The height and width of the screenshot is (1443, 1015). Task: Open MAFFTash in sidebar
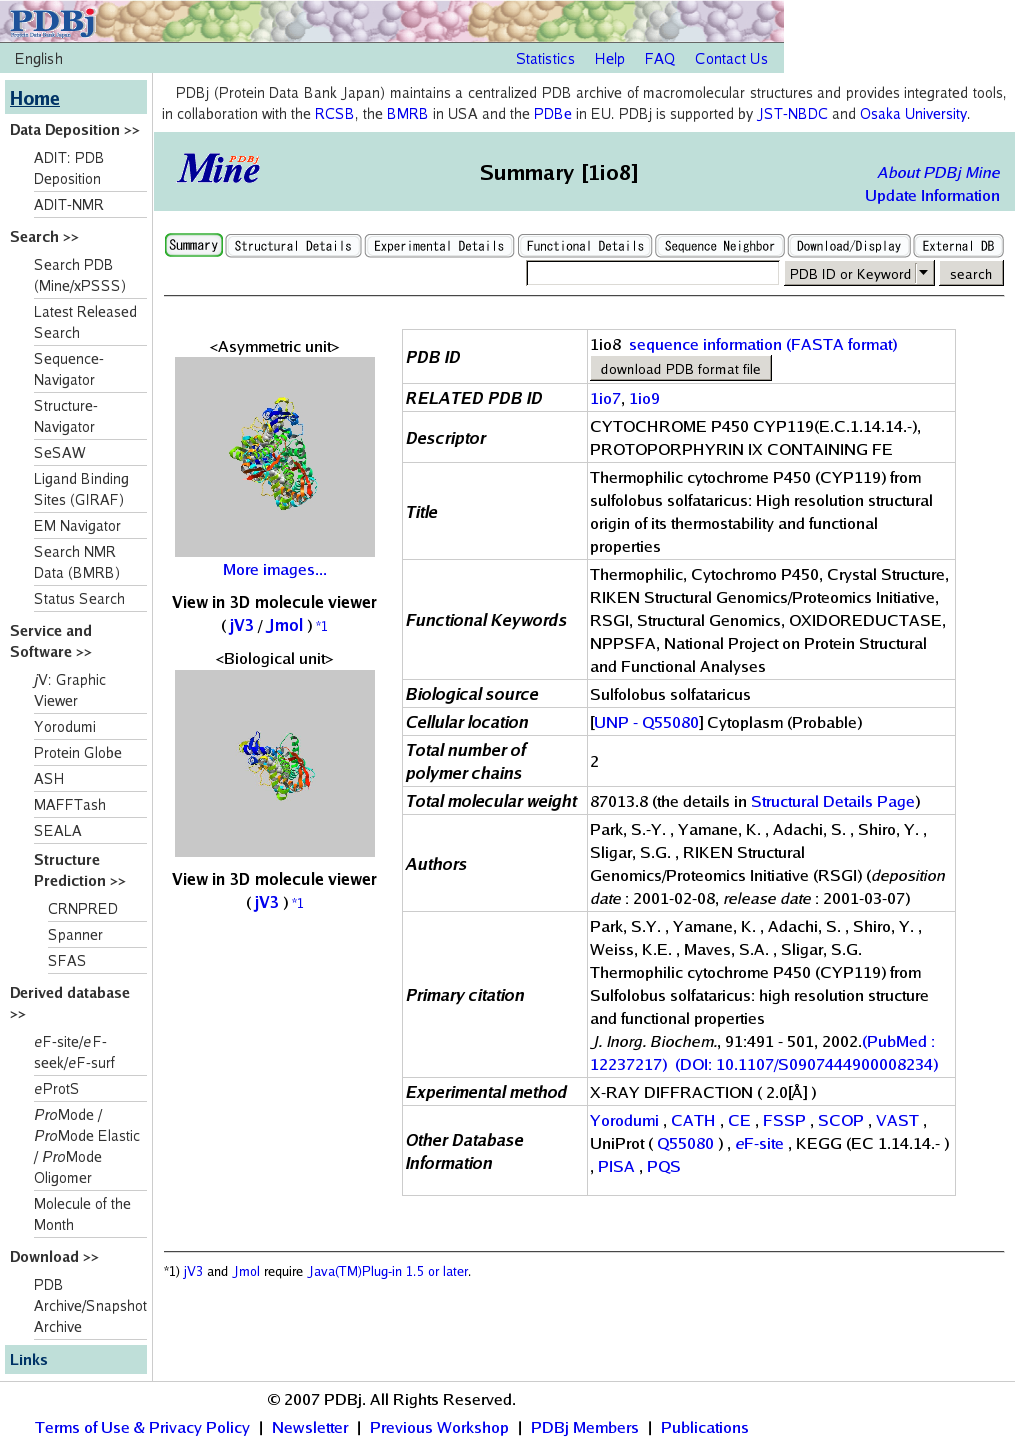point(70,805)
